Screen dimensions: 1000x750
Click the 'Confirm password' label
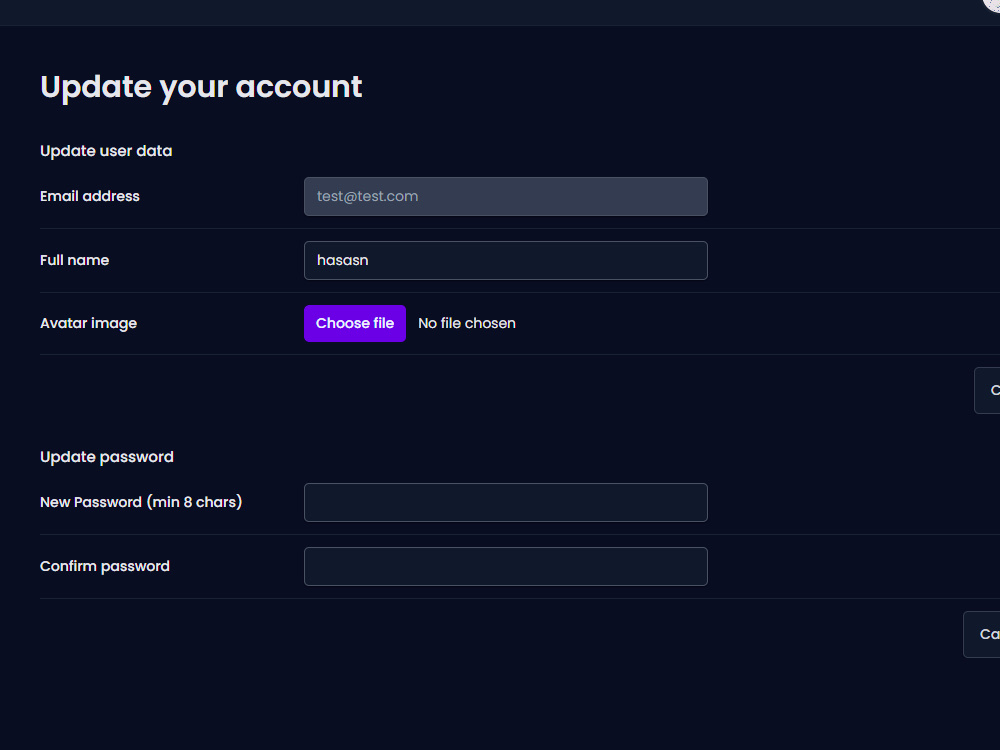pyautogui.click(x=105, y=566)
